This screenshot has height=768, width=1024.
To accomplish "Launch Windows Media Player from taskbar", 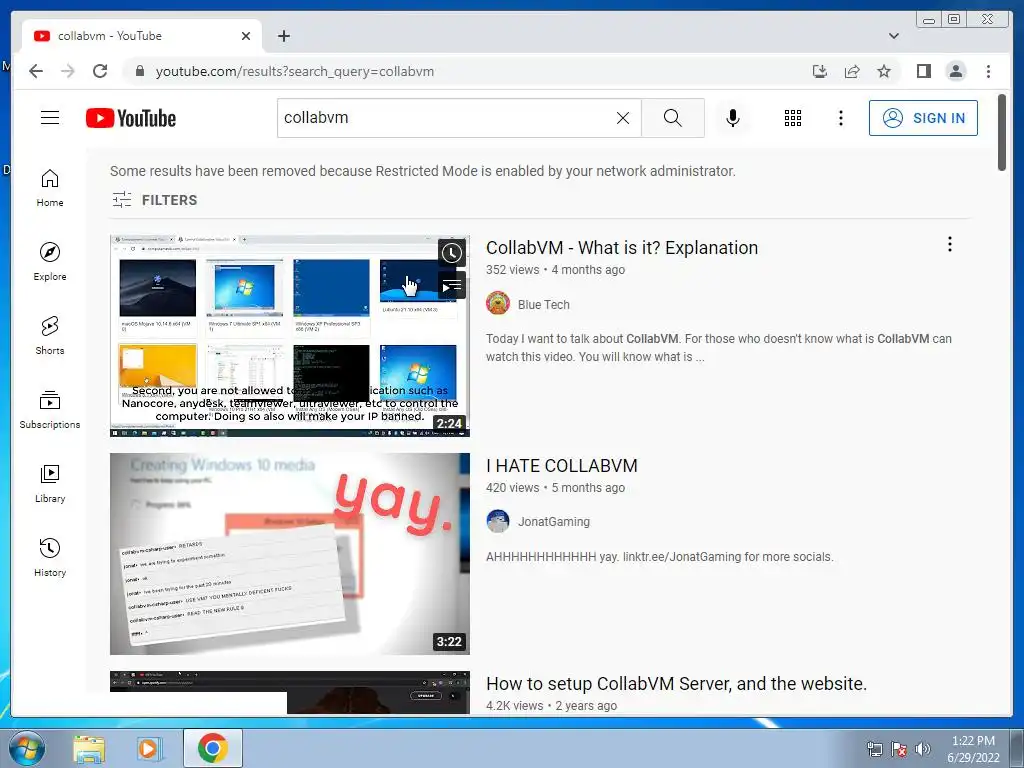I will [x=150, y=749].
